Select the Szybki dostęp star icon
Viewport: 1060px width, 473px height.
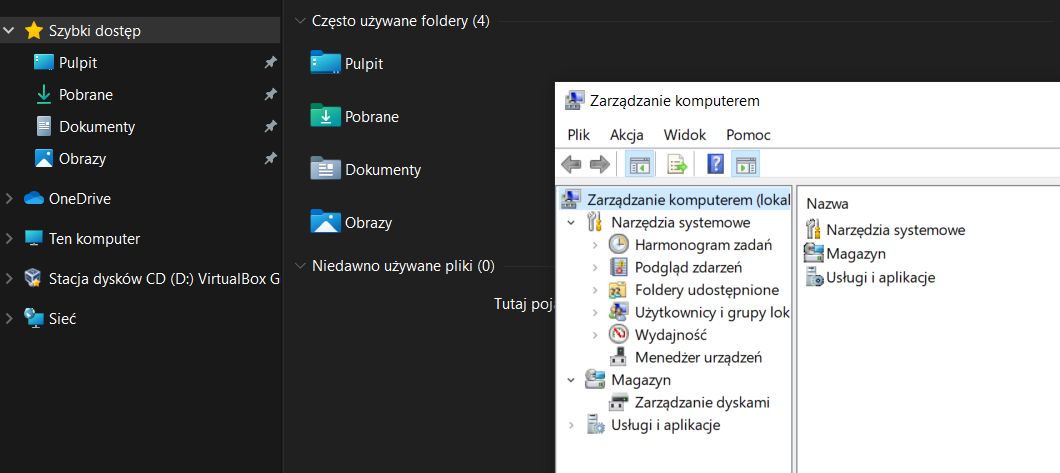pyautogui.click(x=33, y=30)
